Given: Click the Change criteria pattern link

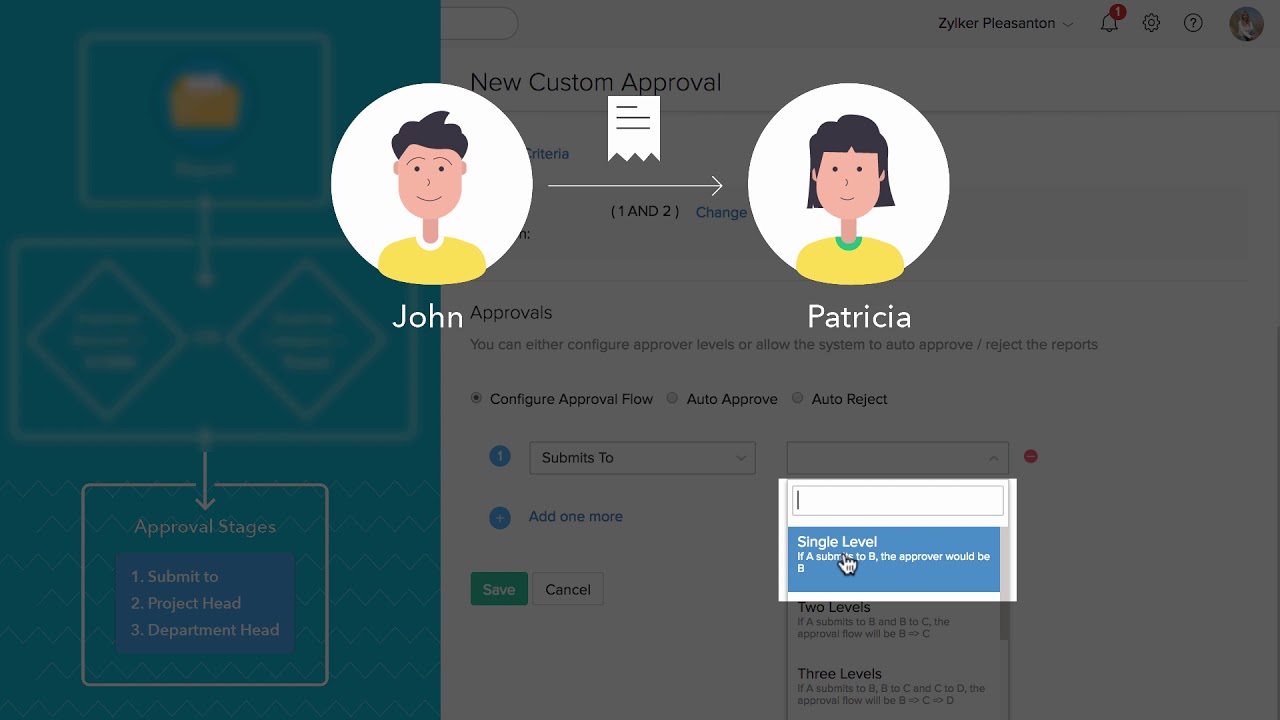Looking at the screenshot, I should pyautogui.click(x=721, y=212).
